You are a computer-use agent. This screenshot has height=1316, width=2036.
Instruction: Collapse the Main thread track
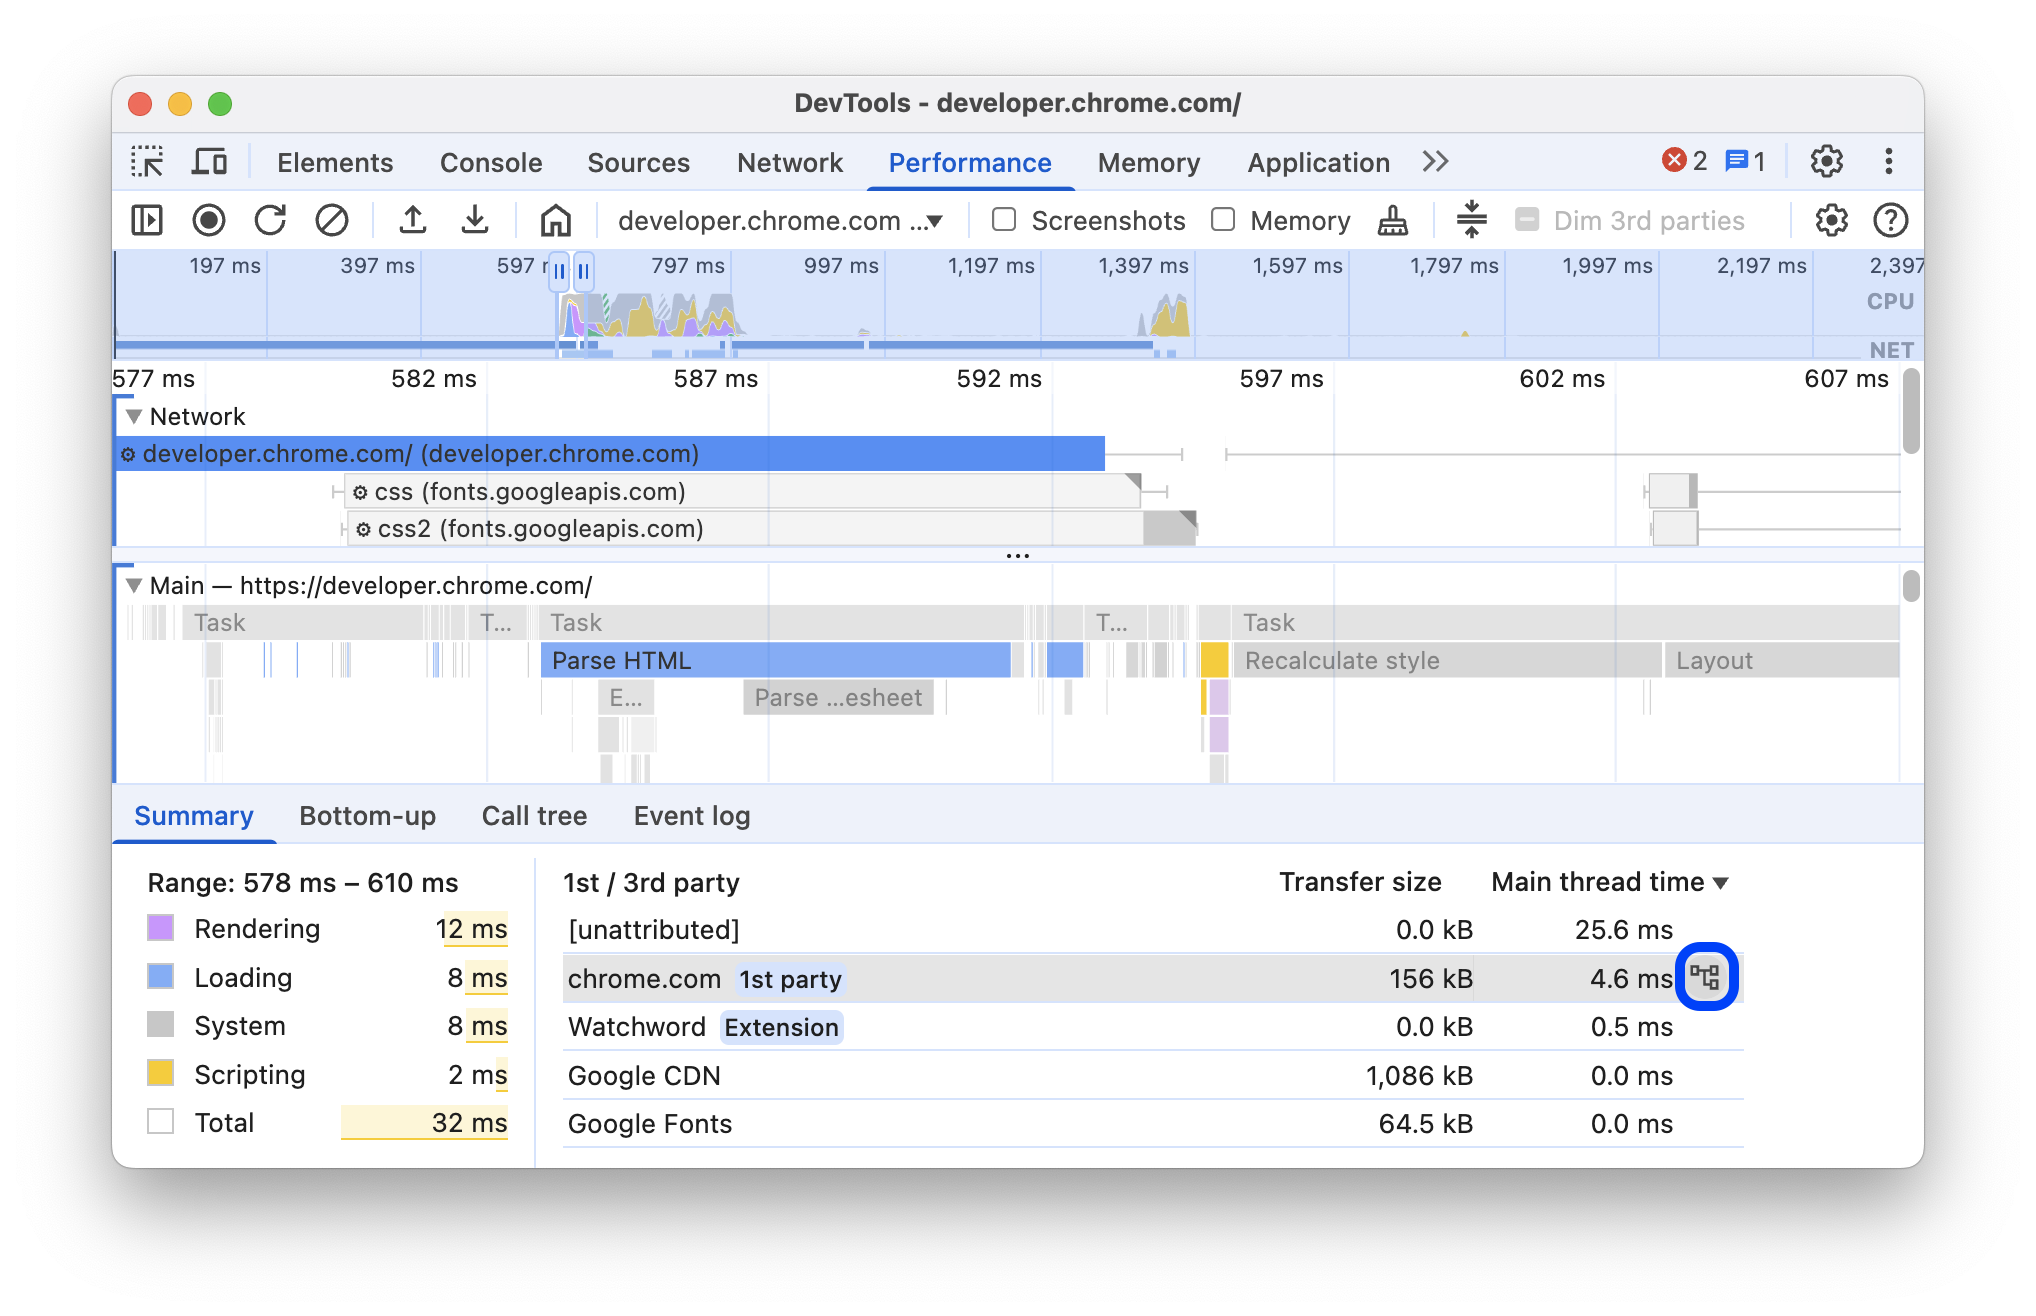(133, 586)
